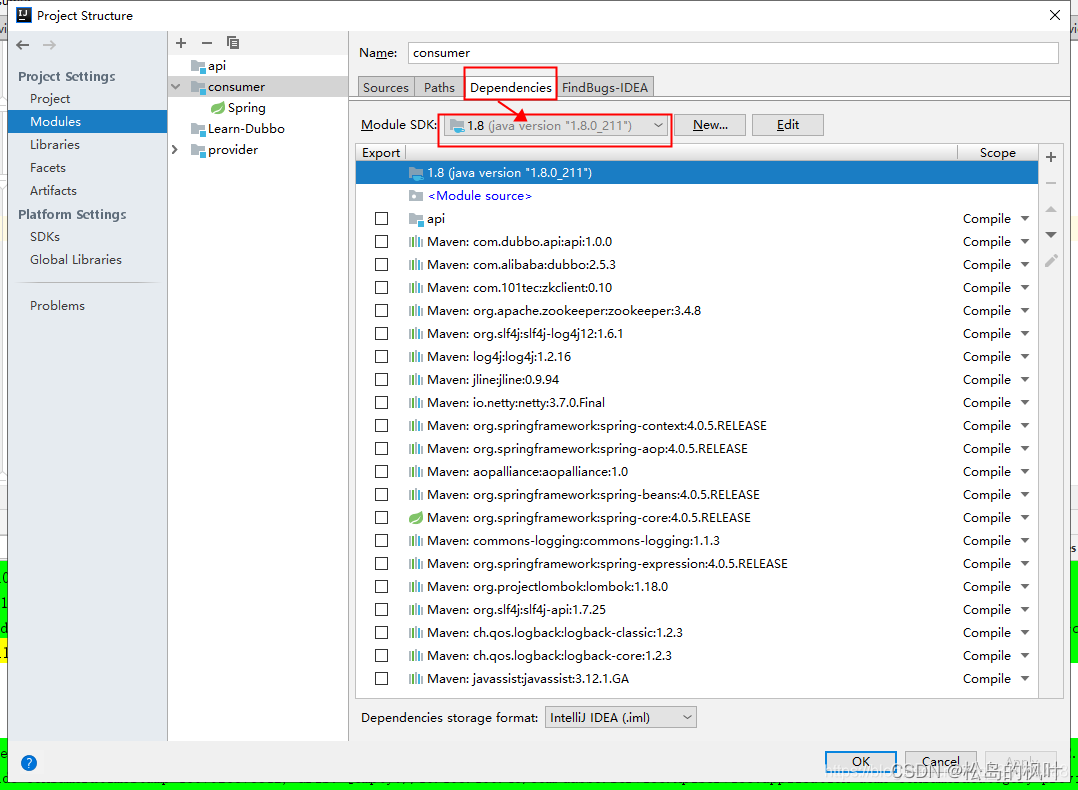
Task: Click the copy module icon in the toolbar
Action: tap(233, 43)
